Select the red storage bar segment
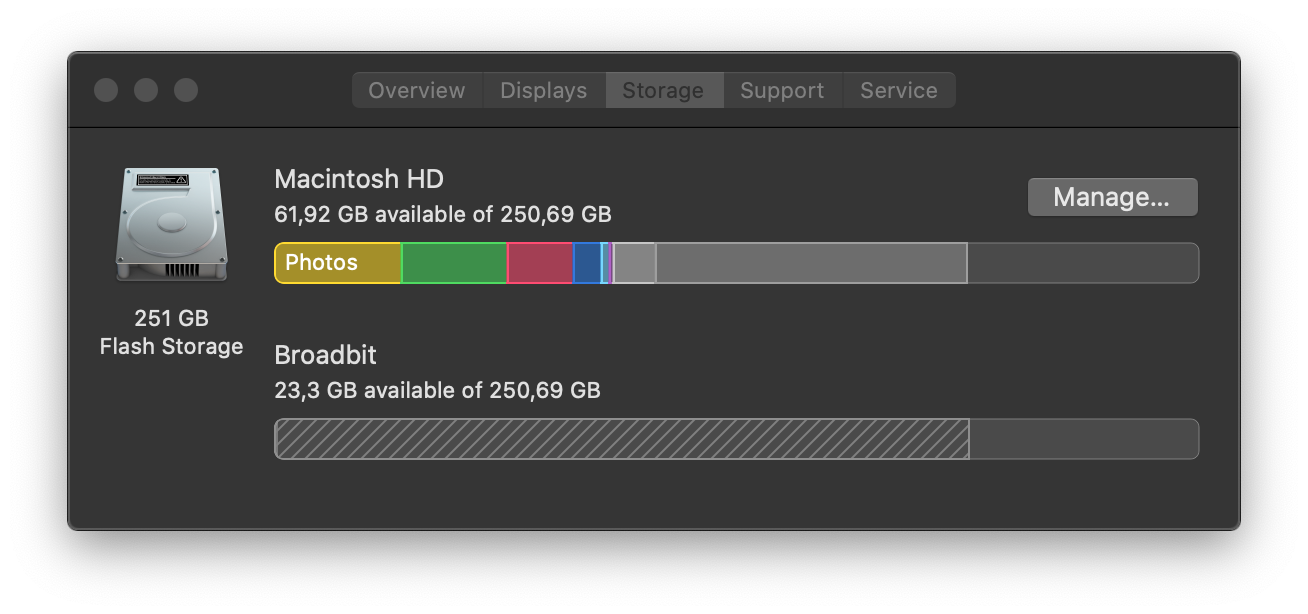Viewport: 1308px width, 614px height. pyautogui.click(x=540, y=263)
